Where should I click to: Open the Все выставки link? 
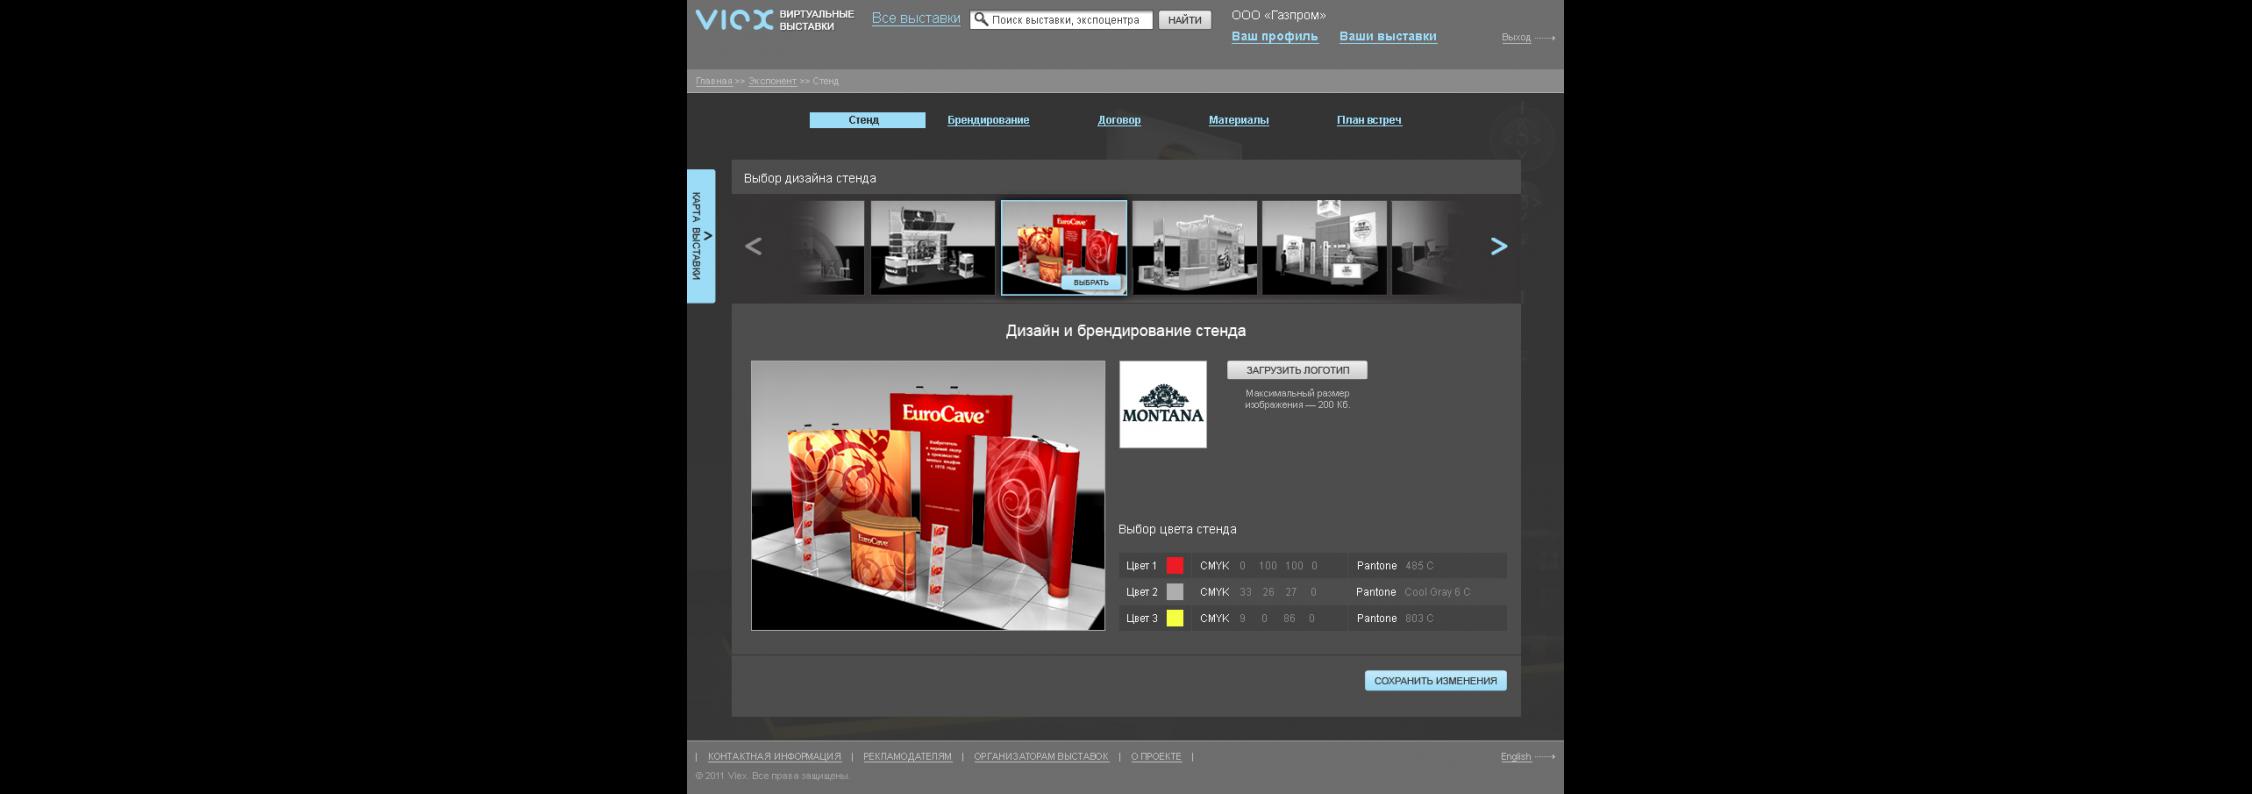pyautogui.click(x=916, y=19)
